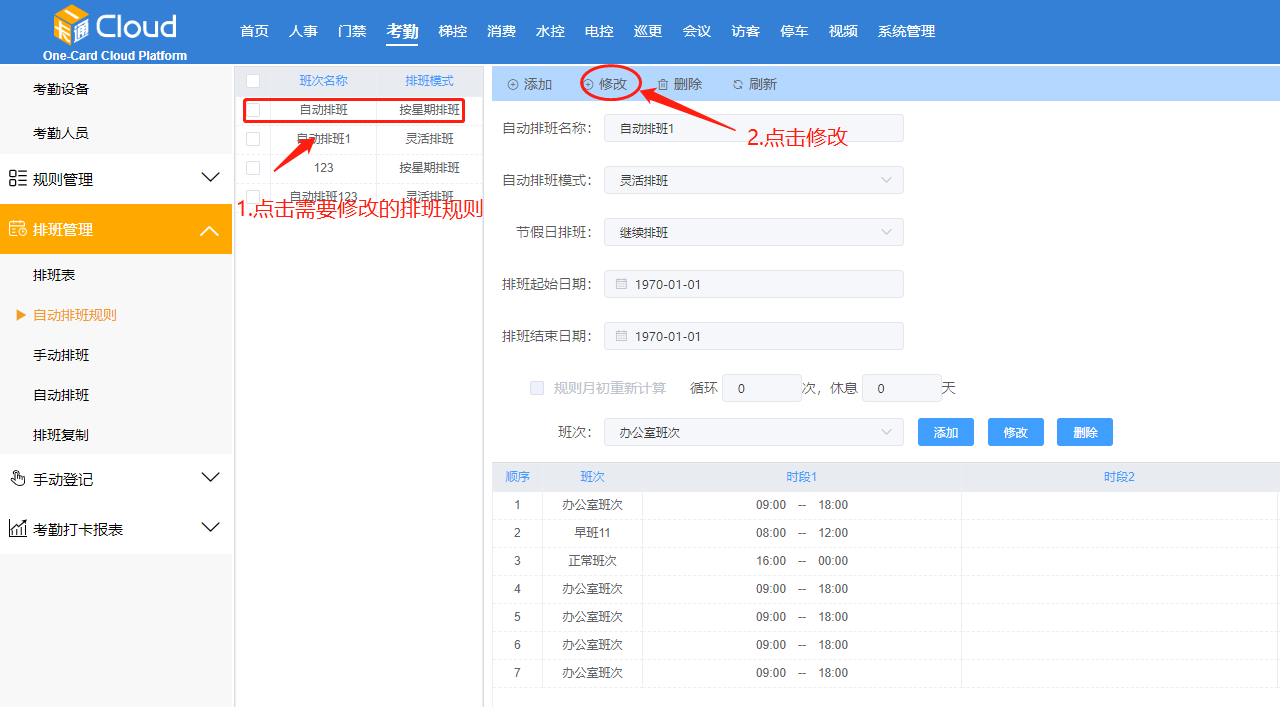Click the blue 添加 button beside the 班次 dropdown
The width and height of the screenshot is (1280, 707).
(x=945, y=431)
